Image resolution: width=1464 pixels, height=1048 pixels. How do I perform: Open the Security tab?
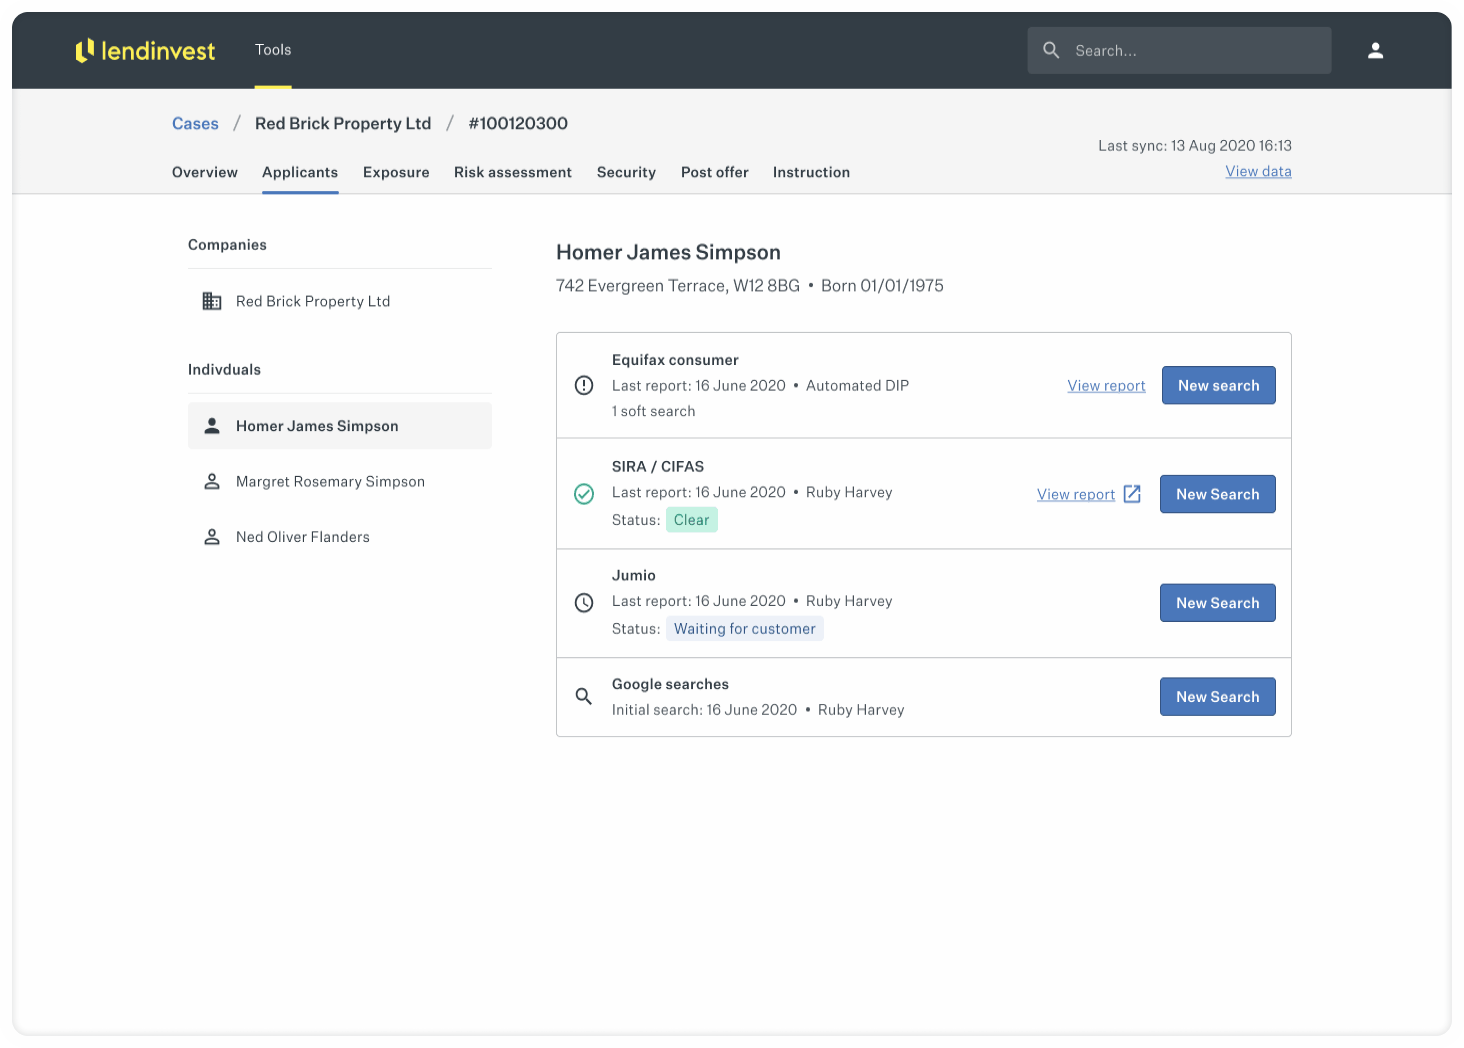626,172
